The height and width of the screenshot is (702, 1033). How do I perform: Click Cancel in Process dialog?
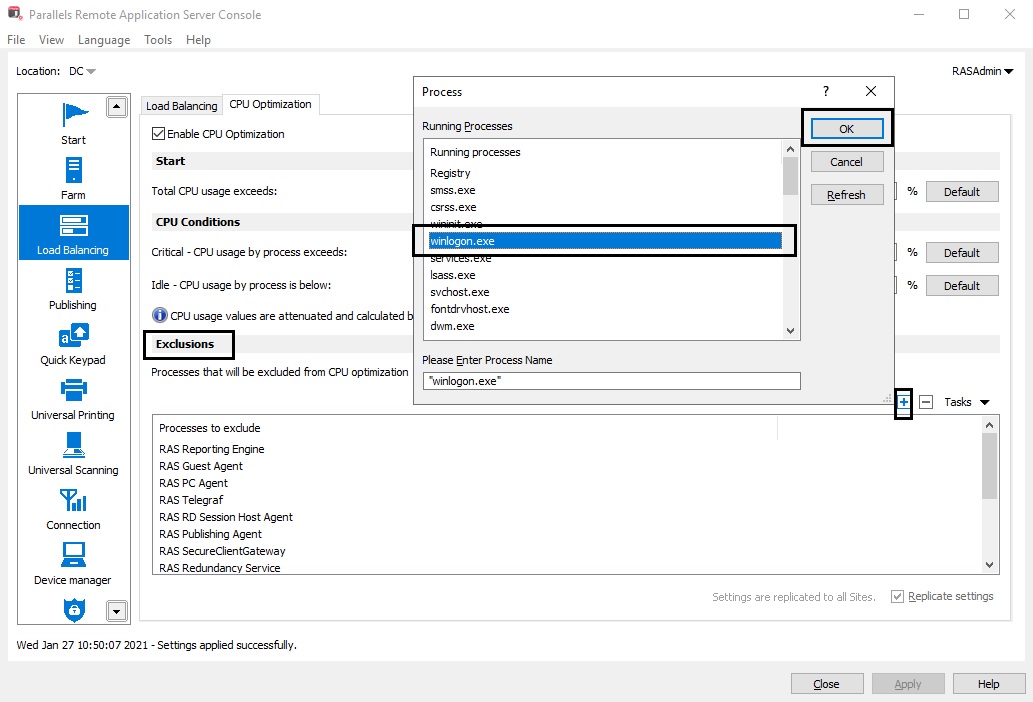(847, 161)
